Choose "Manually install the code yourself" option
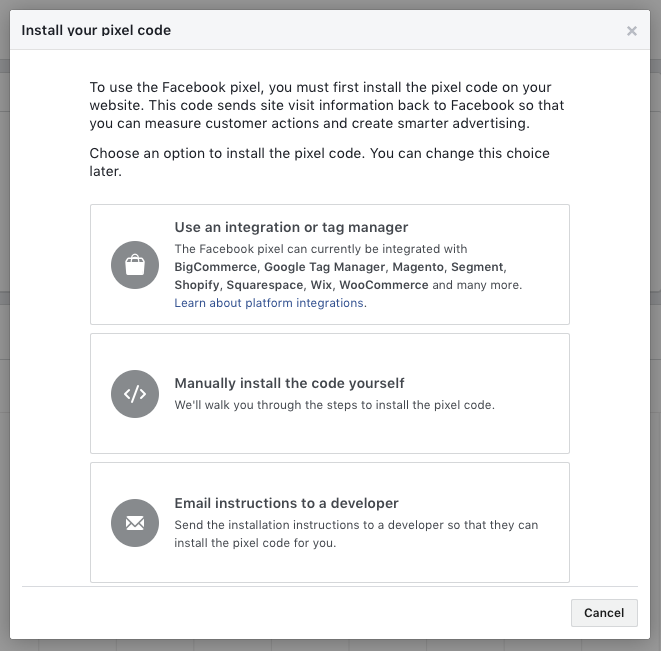Viewport: 661px width, 651px height. point(289,383)
